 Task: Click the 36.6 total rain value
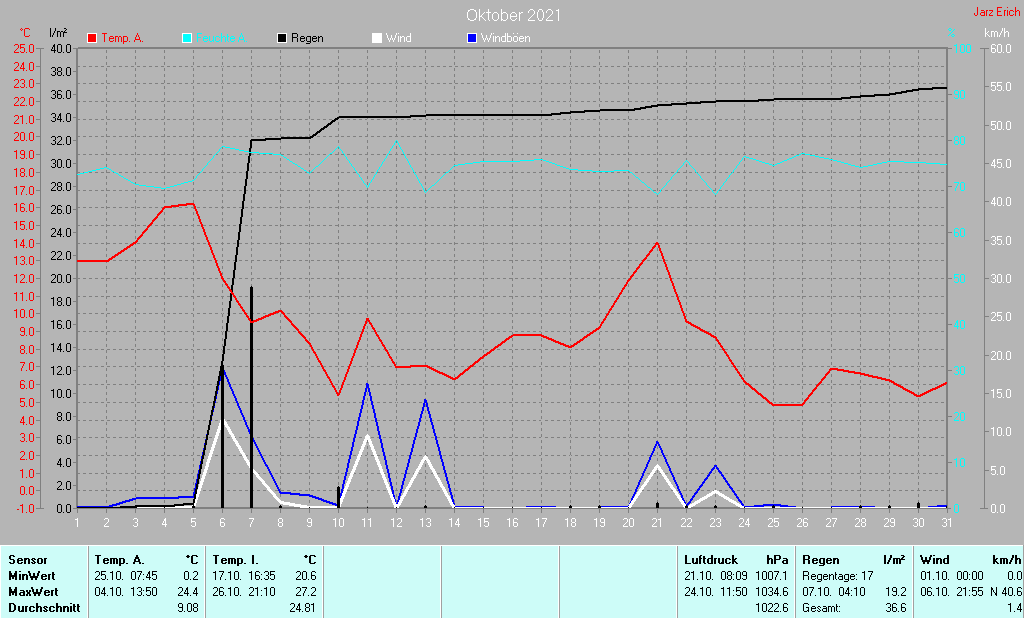coord(895,608)
